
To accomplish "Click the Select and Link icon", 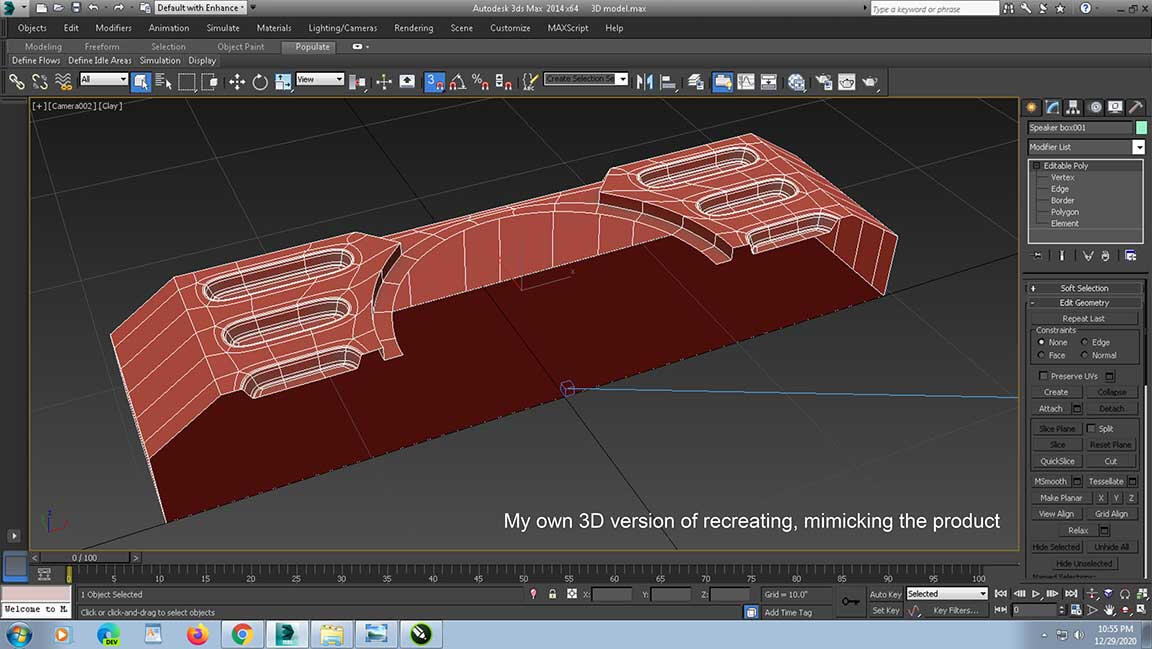I will 17,81.
